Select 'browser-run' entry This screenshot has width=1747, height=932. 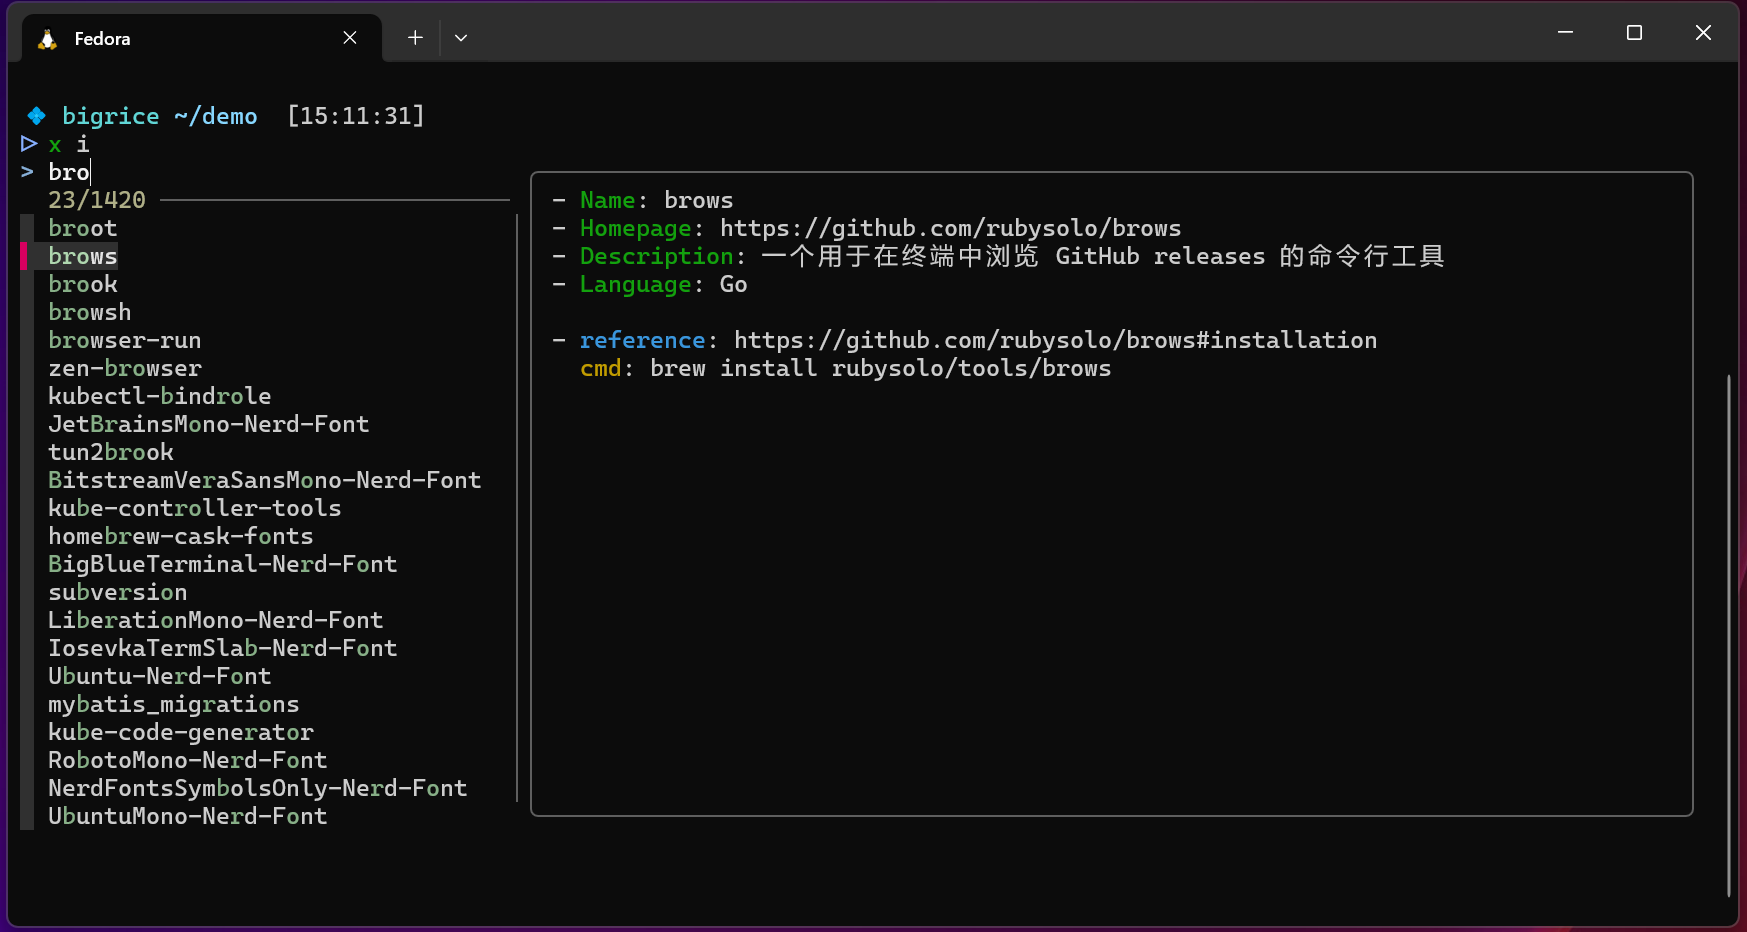125,340
